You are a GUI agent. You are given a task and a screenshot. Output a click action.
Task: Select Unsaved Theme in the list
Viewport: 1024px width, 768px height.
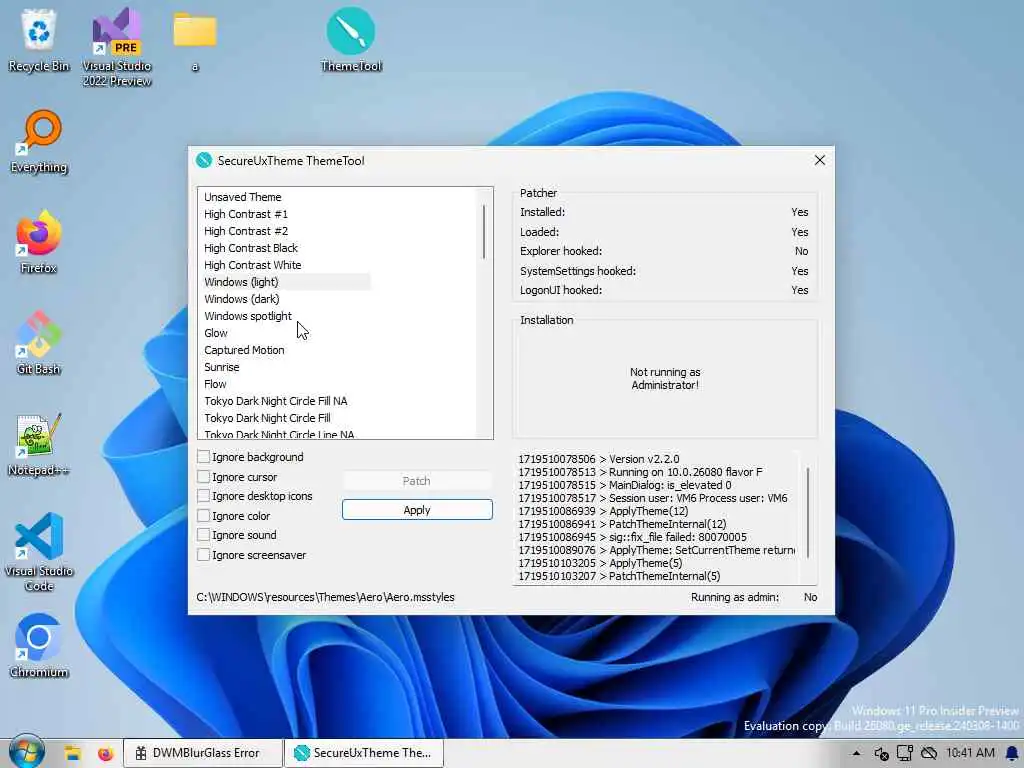pyautogui.click(x=242, y=197)
